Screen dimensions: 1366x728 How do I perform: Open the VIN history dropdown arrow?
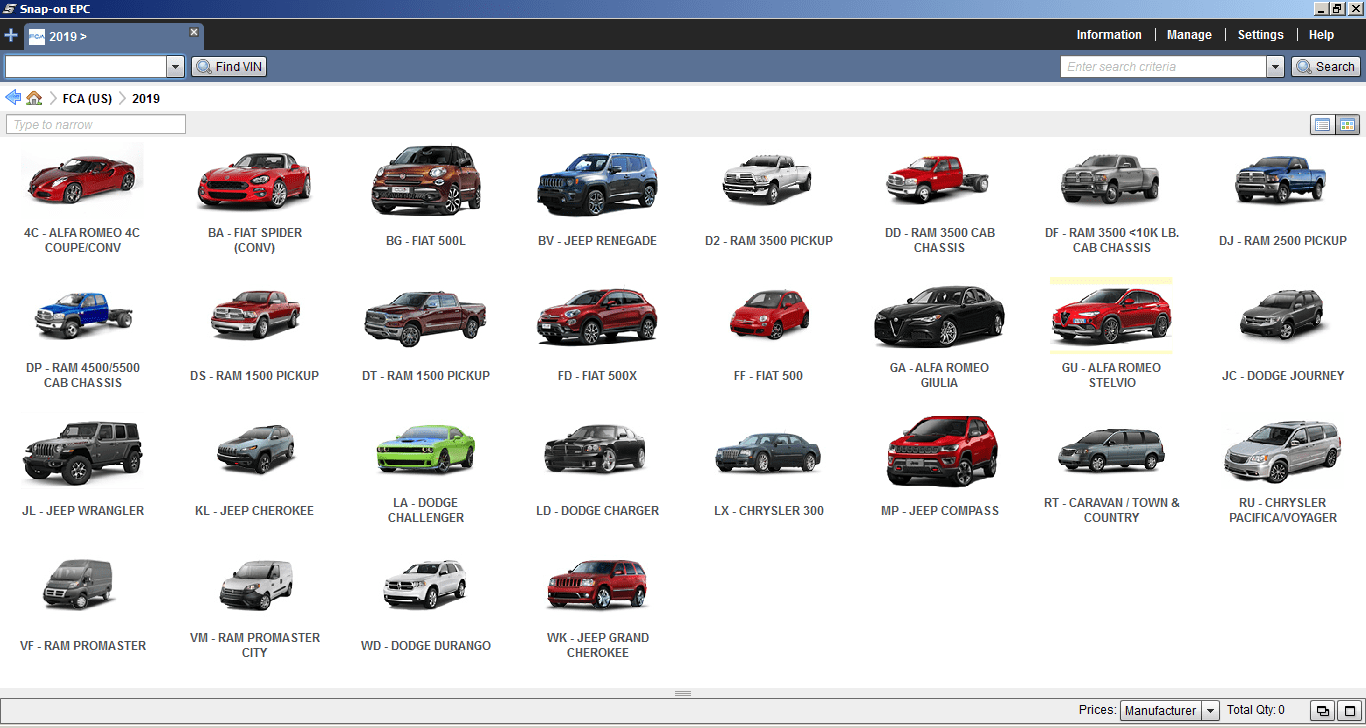pos(176,66)
